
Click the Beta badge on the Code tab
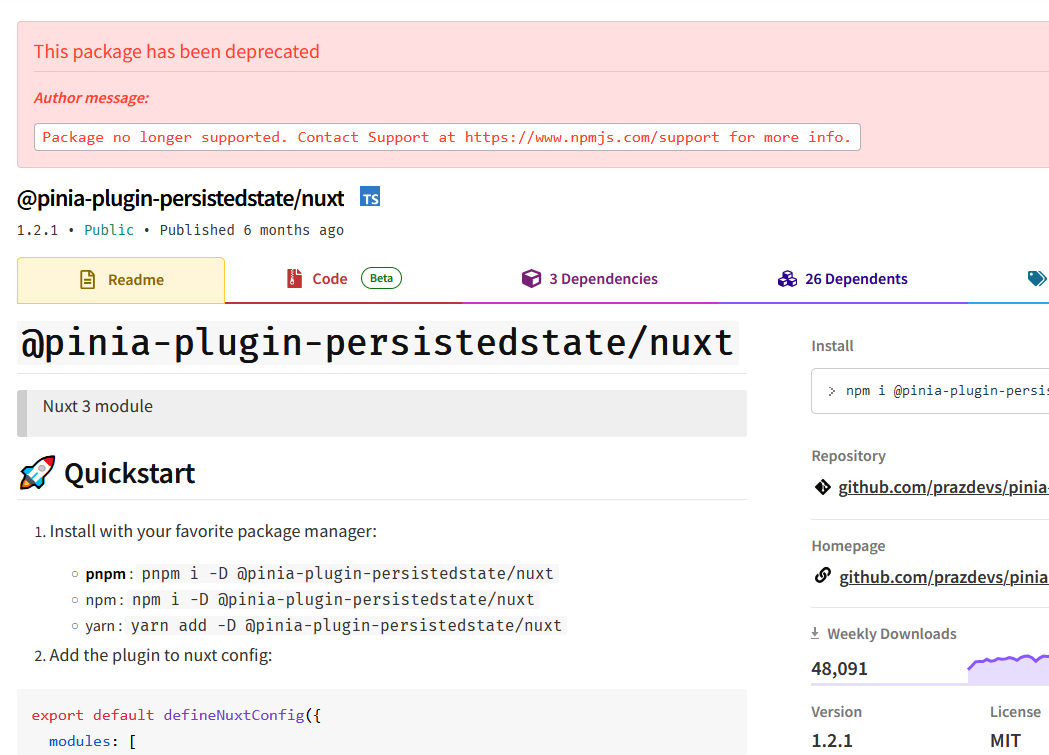click(x=381, y=278)
